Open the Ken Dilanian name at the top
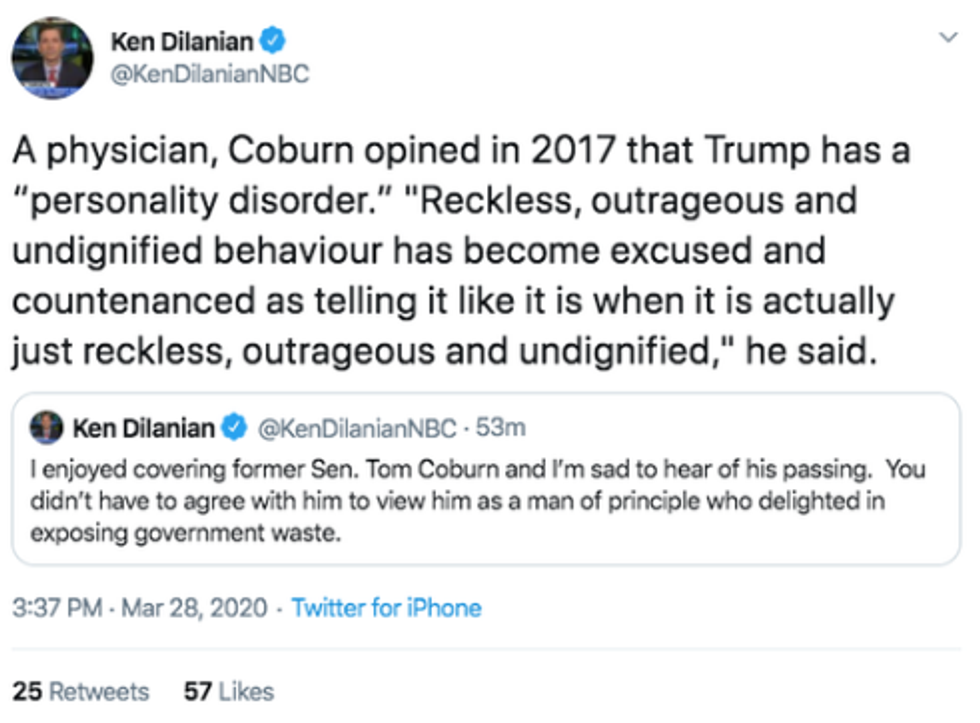Viewport: 980px width, 723px height. coord(182,41)
